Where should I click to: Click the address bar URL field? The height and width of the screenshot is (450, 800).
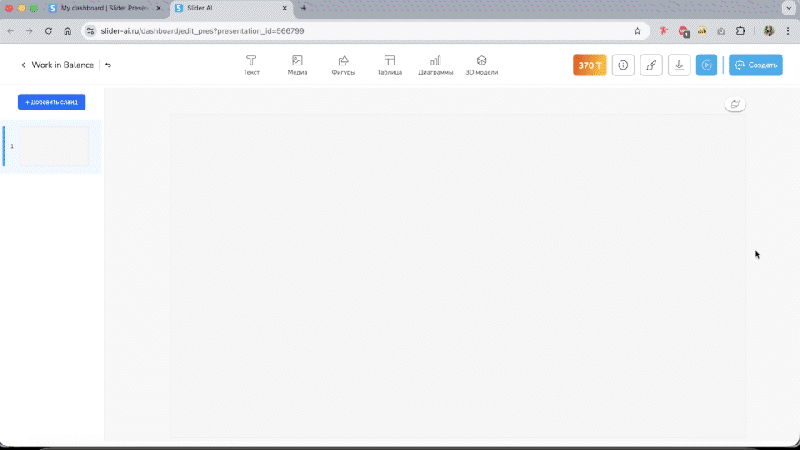(365, 31)
